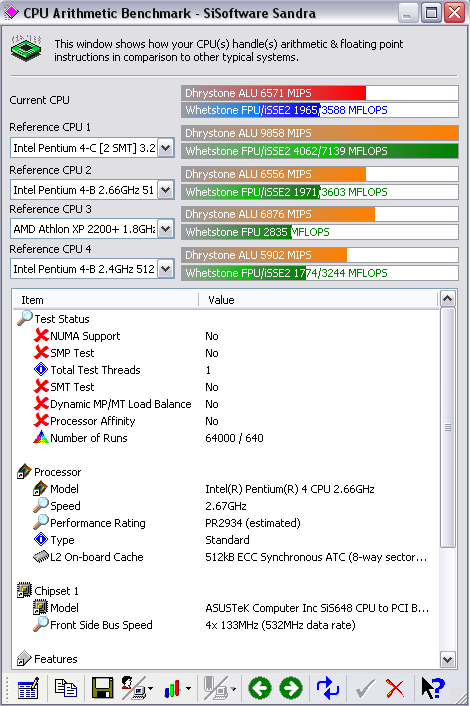Click the info icon beside Type

41,539
